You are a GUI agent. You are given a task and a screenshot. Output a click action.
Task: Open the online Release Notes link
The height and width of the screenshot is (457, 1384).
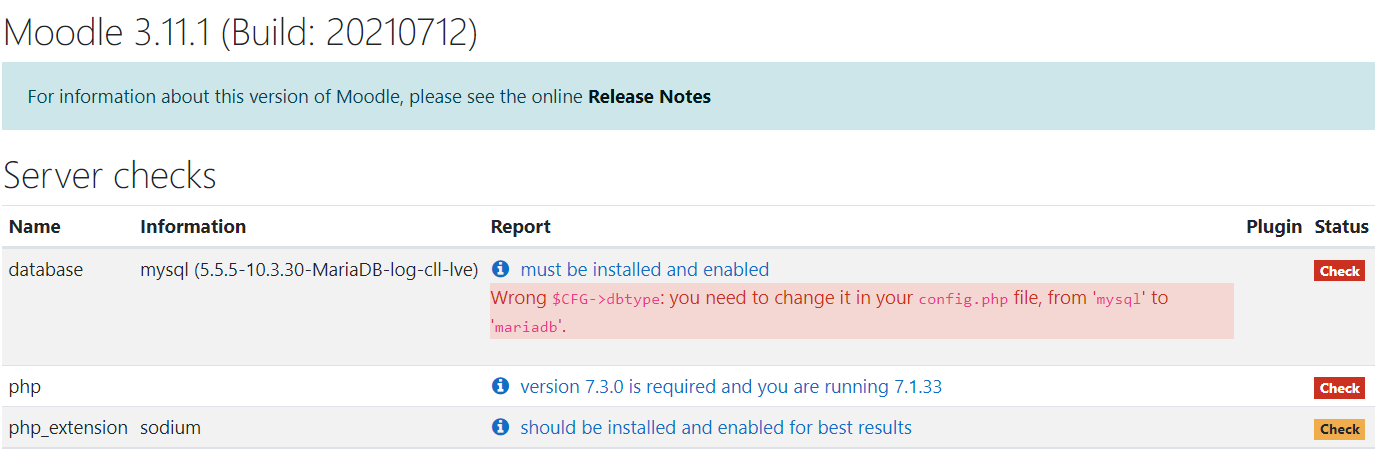tap(649, 97)
